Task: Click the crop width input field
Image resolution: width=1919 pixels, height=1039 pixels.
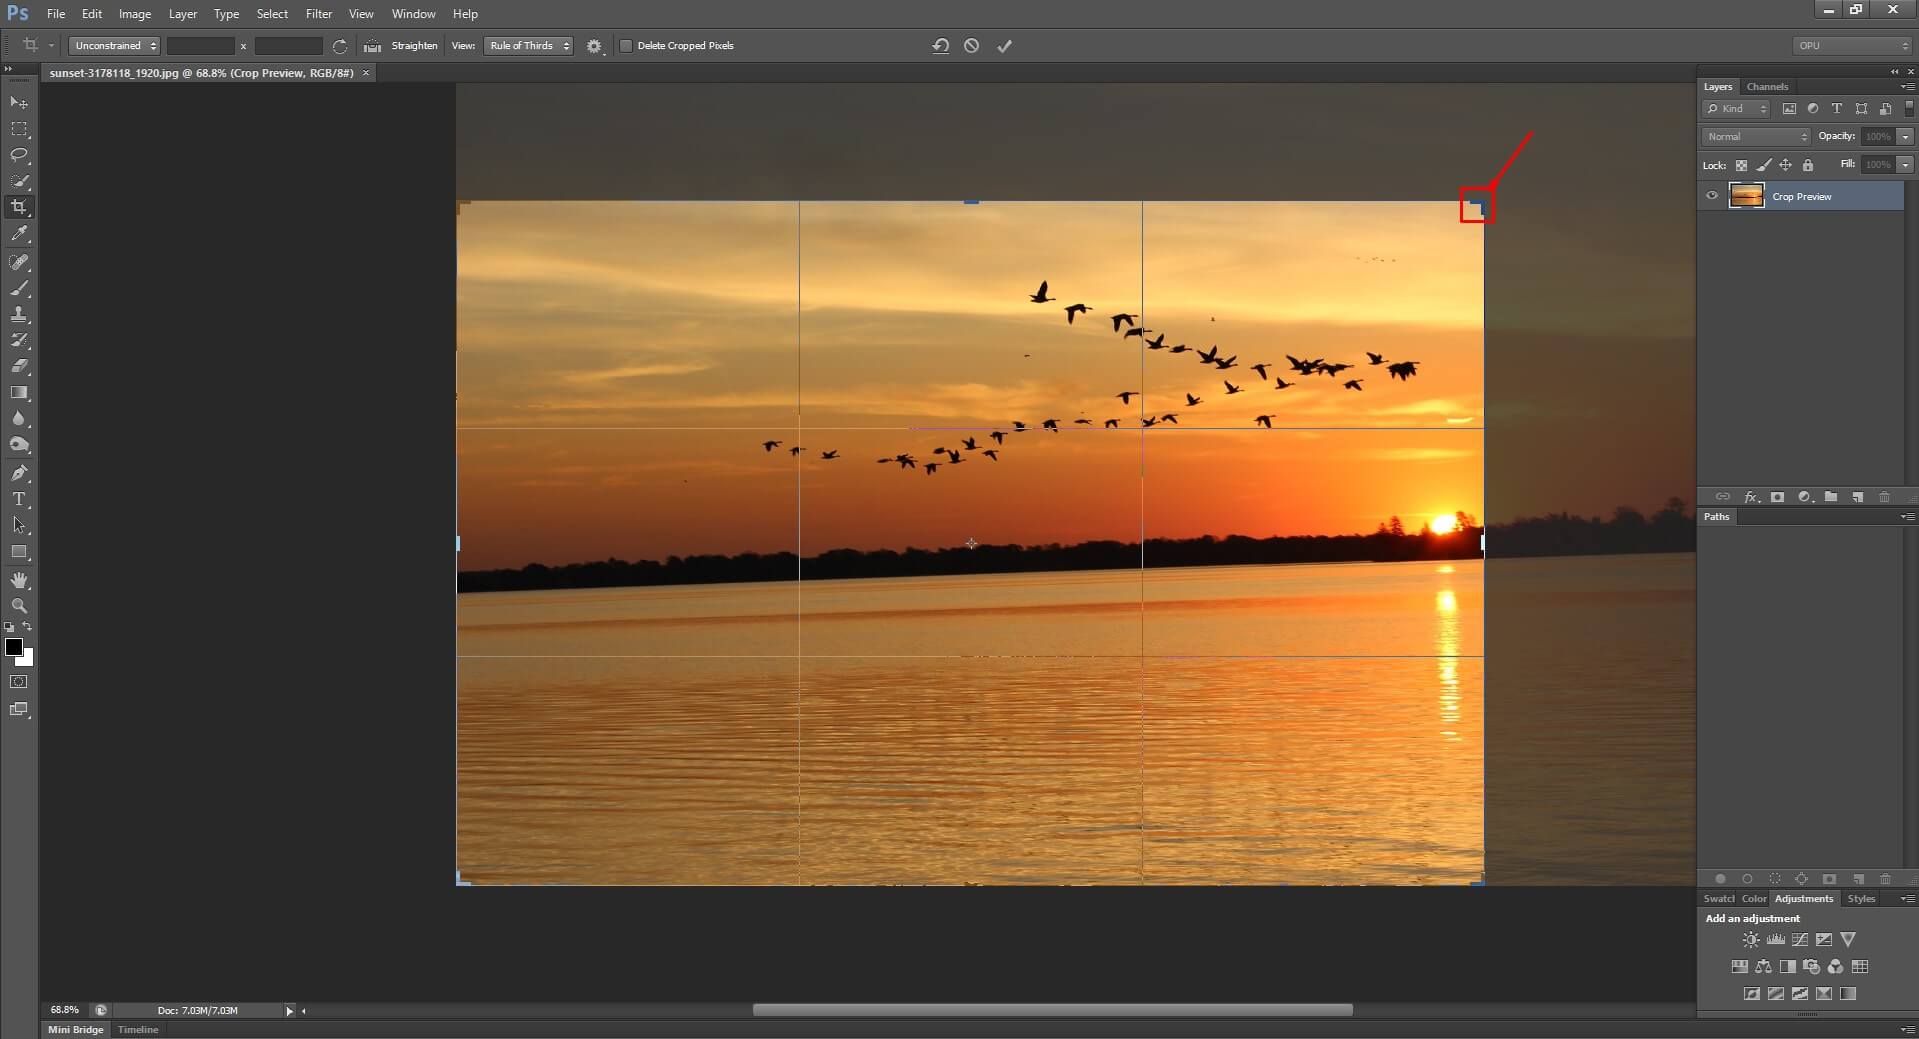Action: coord(200,46)
